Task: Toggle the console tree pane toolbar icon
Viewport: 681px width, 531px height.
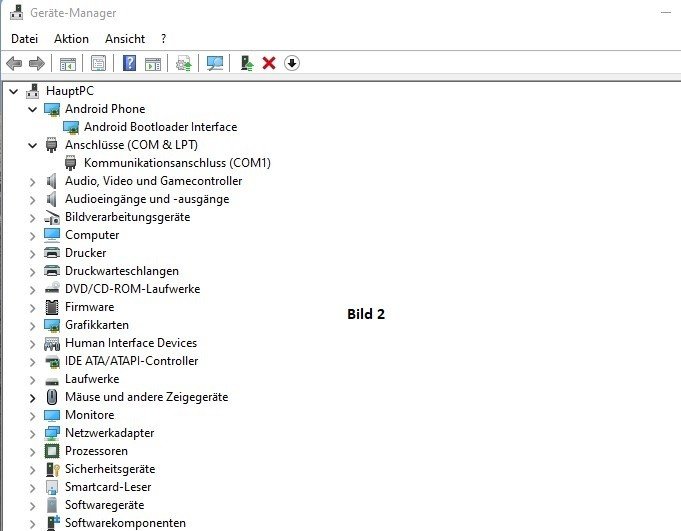Action: pyautogui.click(x=67, y=64)
